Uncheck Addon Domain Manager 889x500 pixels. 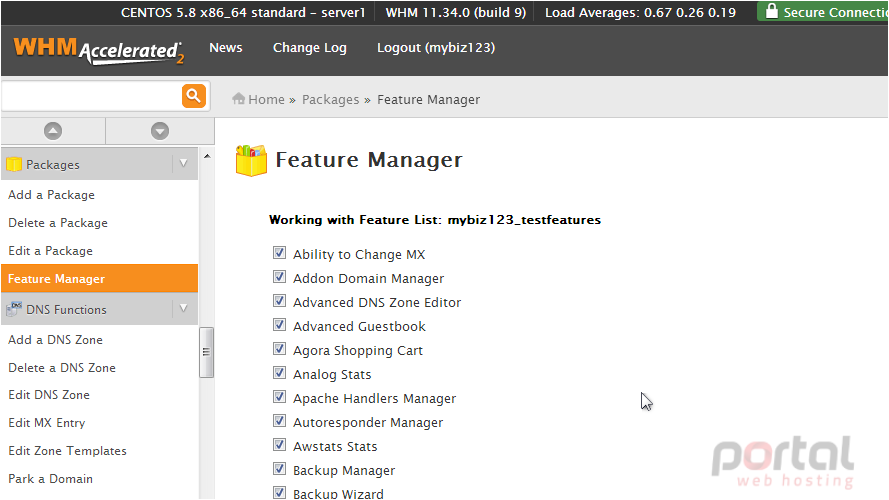click(x=279, y=277)
